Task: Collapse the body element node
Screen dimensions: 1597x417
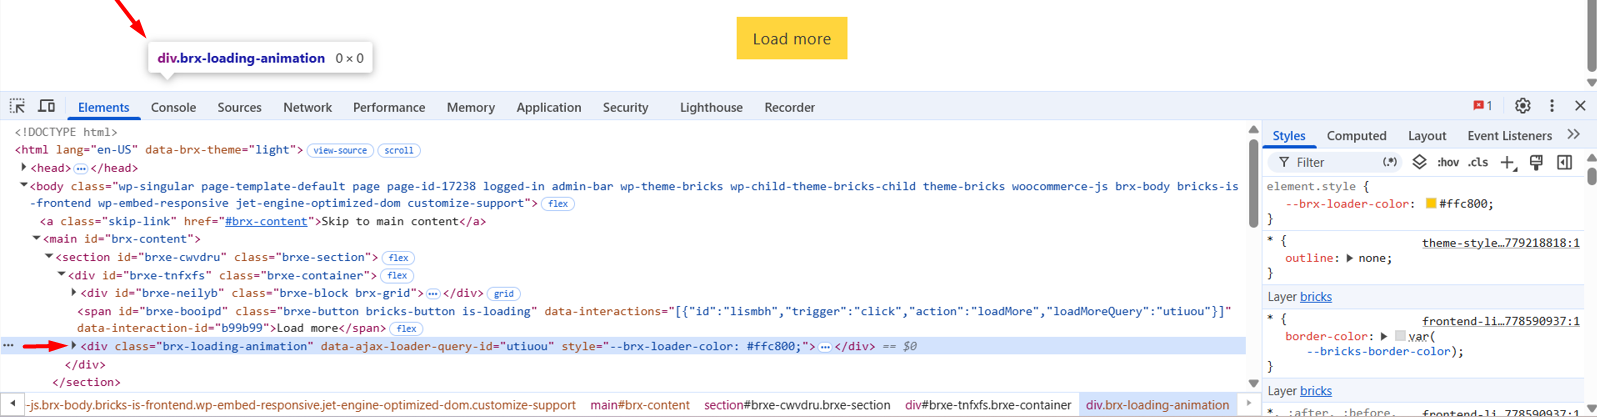Action: point(24,185)
